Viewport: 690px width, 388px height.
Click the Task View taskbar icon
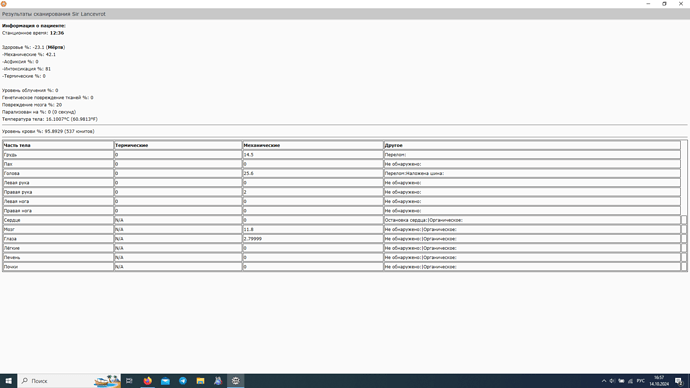(129, 381)
